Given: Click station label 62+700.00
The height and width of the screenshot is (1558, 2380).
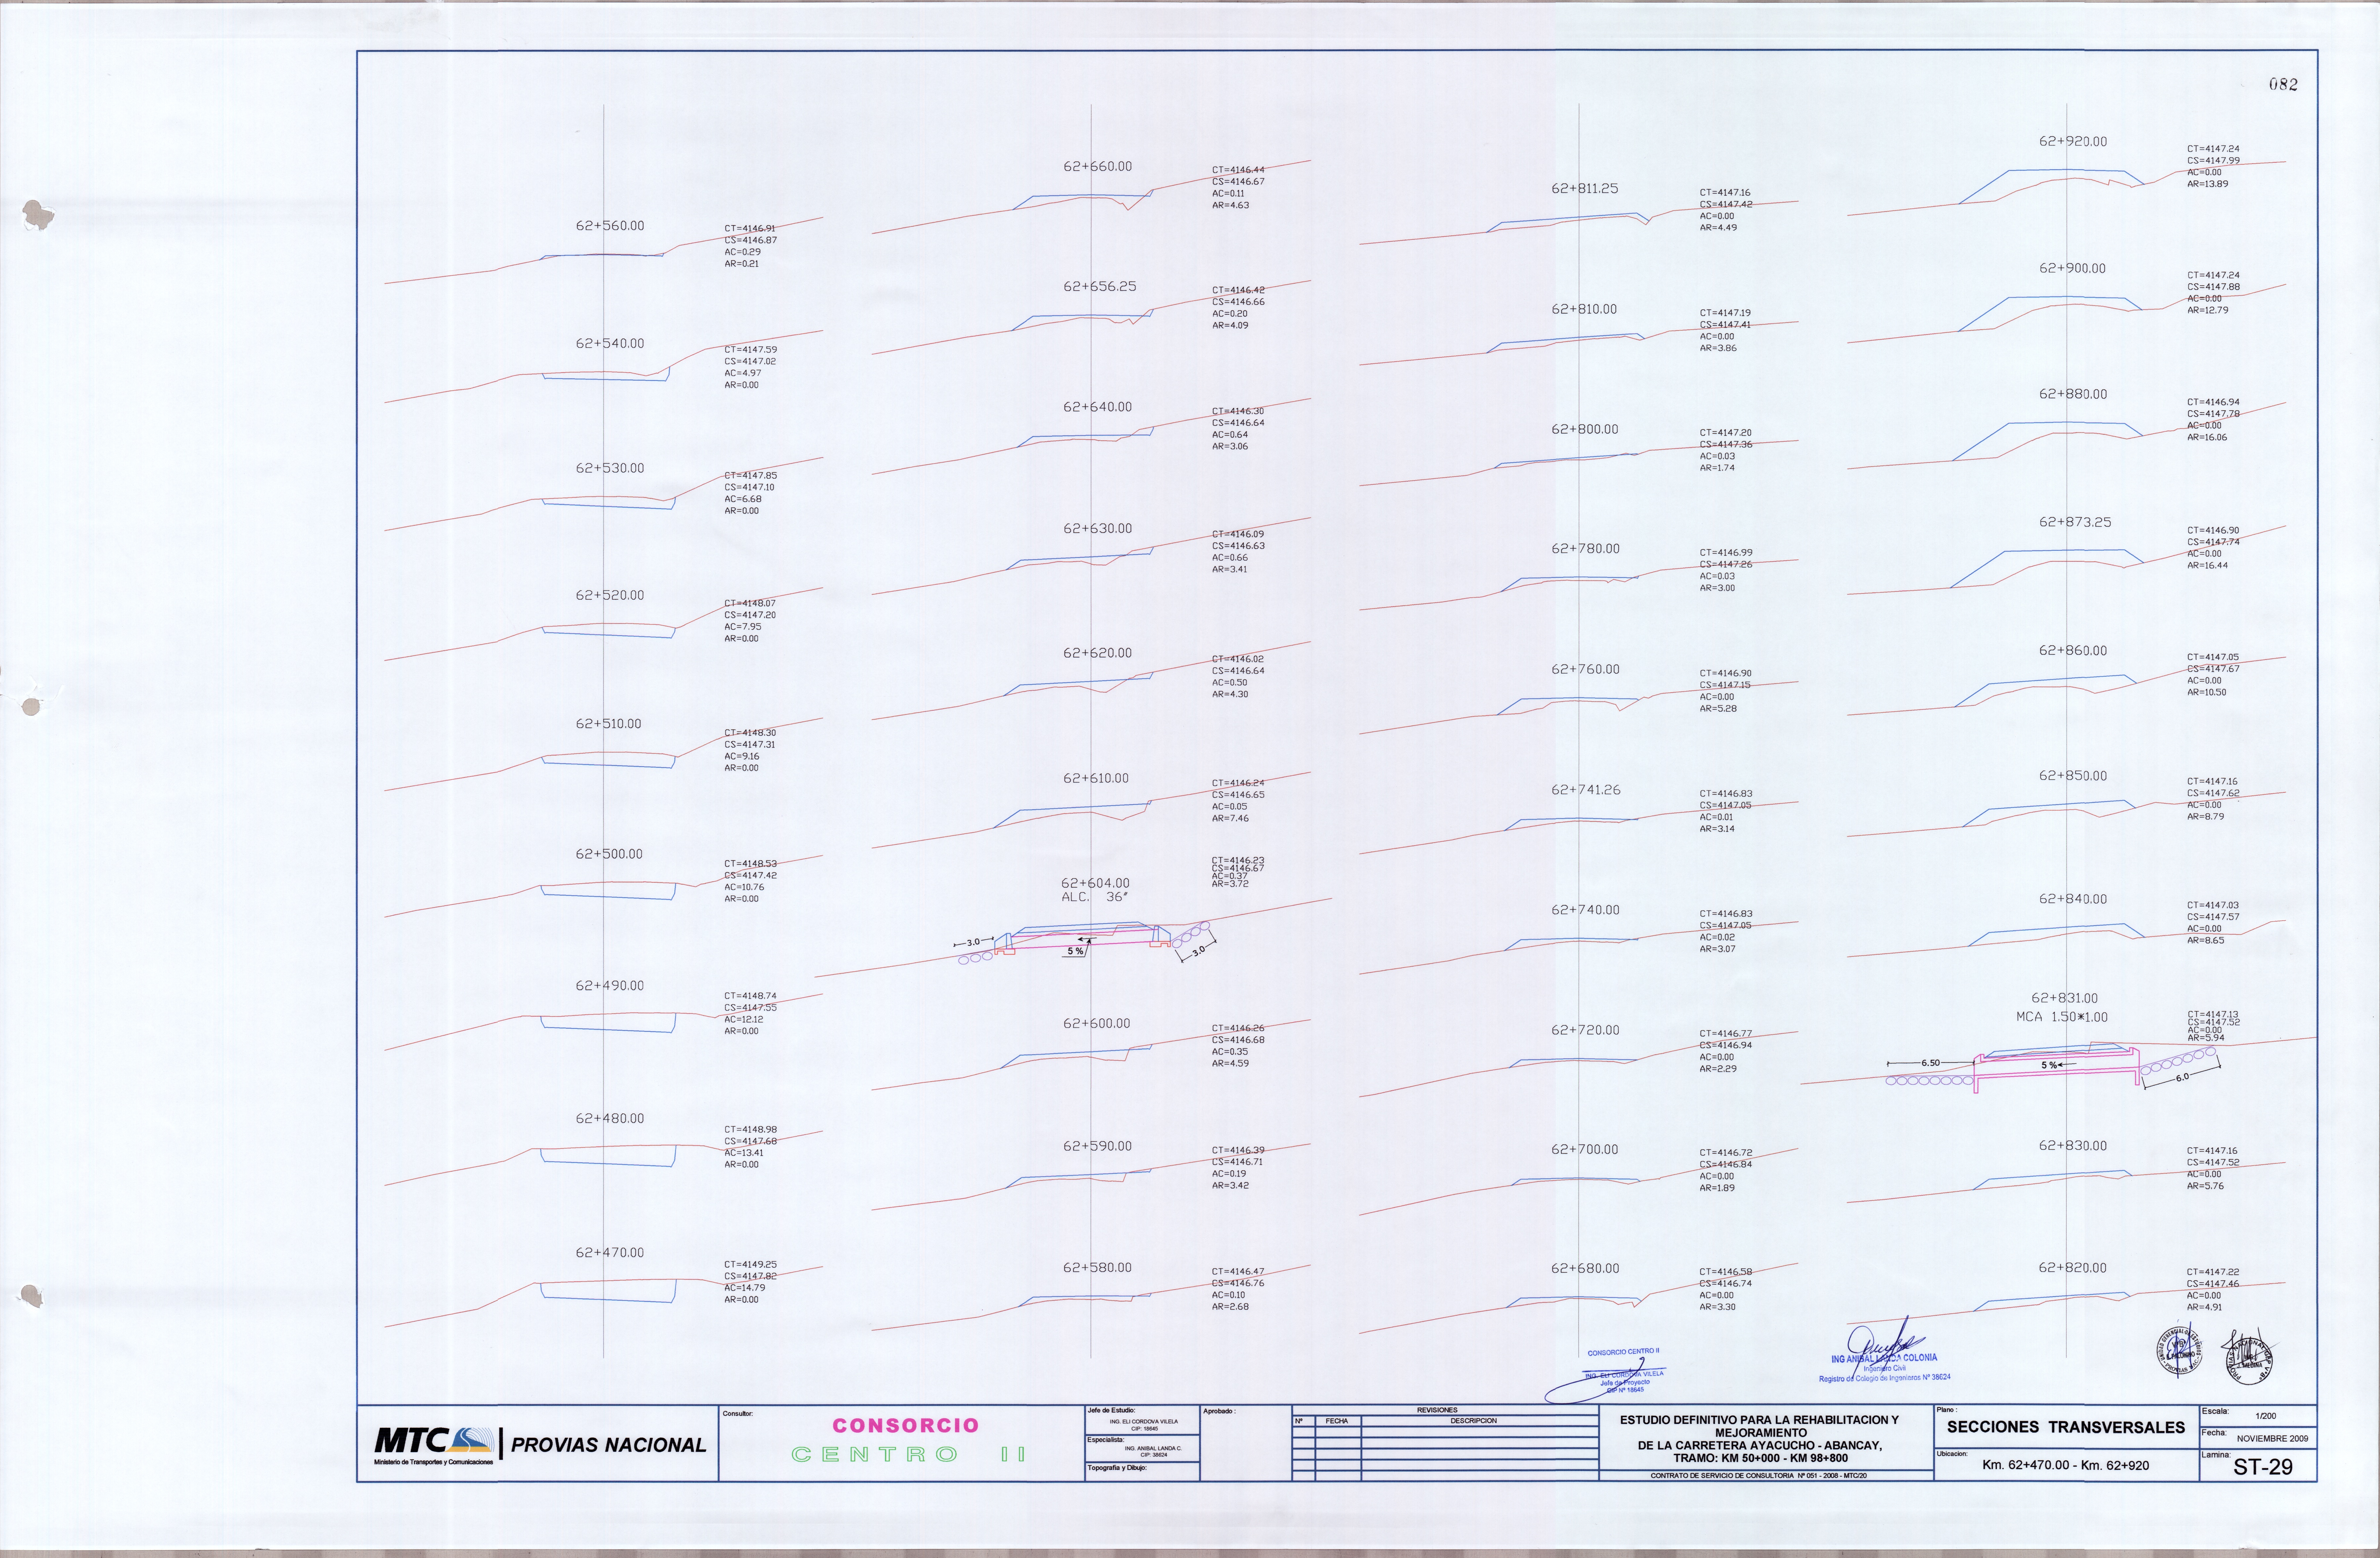Looking at the screenshot, I should 1585,1150.
